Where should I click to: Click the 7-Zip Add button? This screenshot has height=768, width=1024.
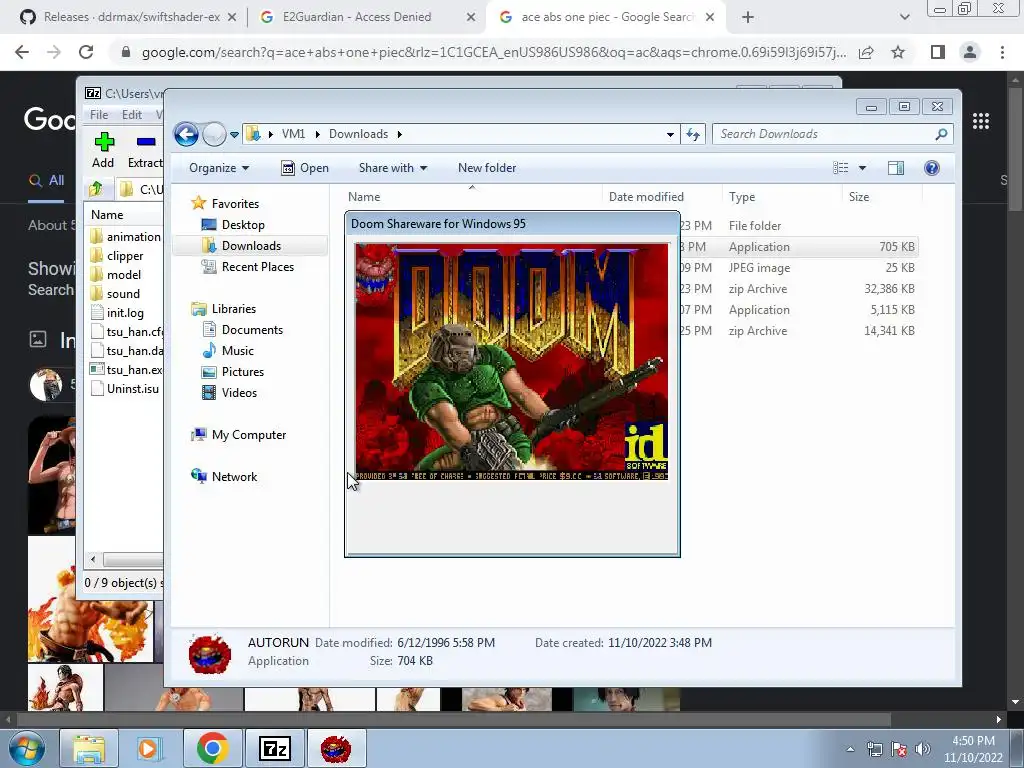[x=103, y=150]
